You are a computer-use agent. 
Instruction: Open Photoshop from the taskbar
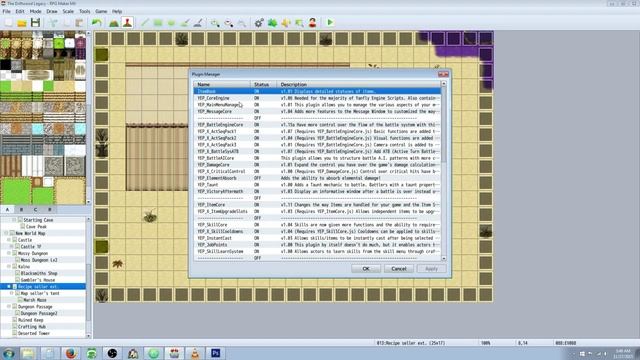pos(216,353)
